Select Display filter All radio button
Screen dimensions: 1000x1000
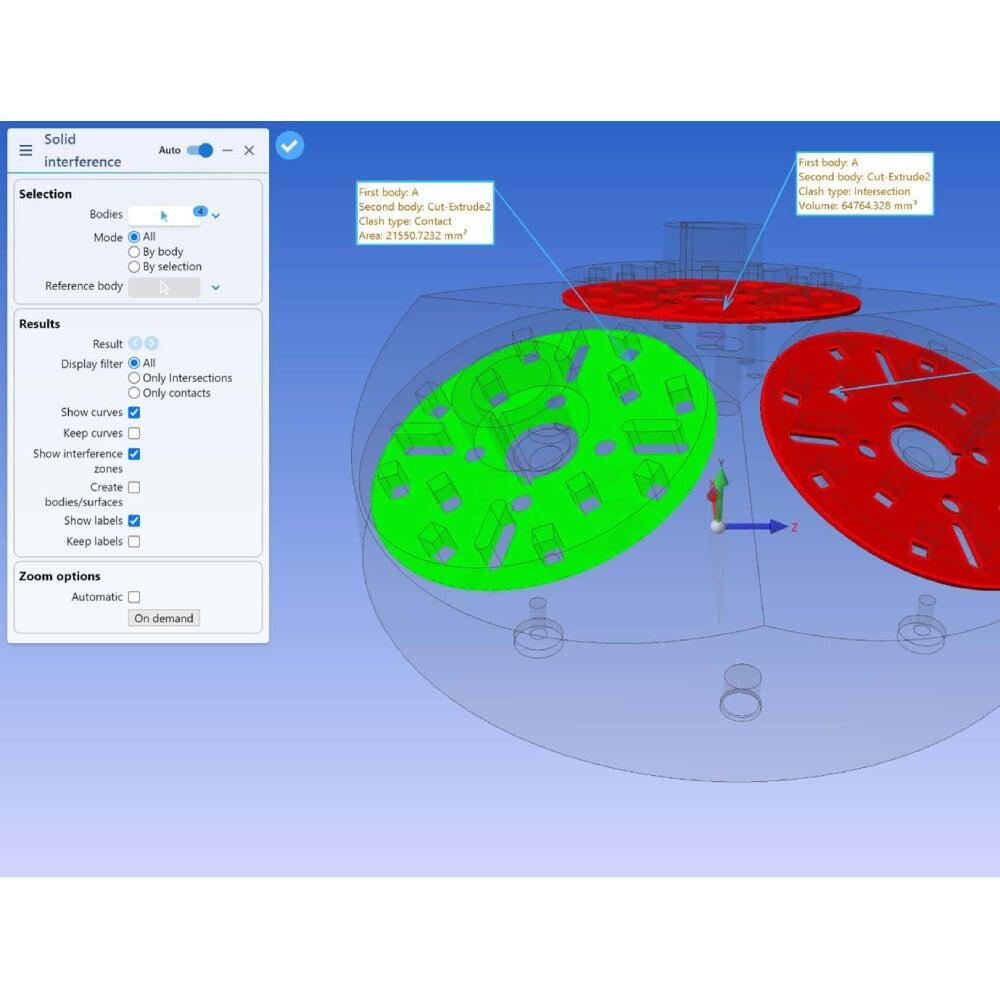tap(134, 363)
